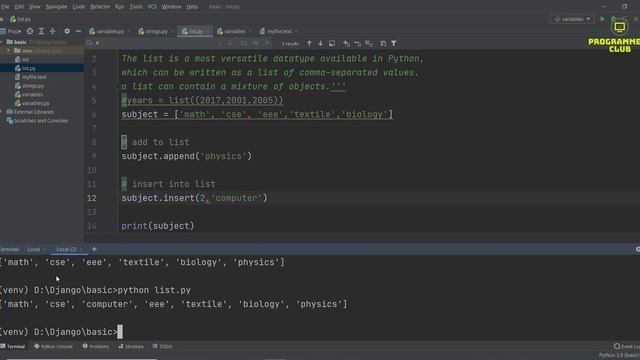This screenshot has width=640, height=360.
Task: Add a new terminal session
Action: (x=94, y=249)
